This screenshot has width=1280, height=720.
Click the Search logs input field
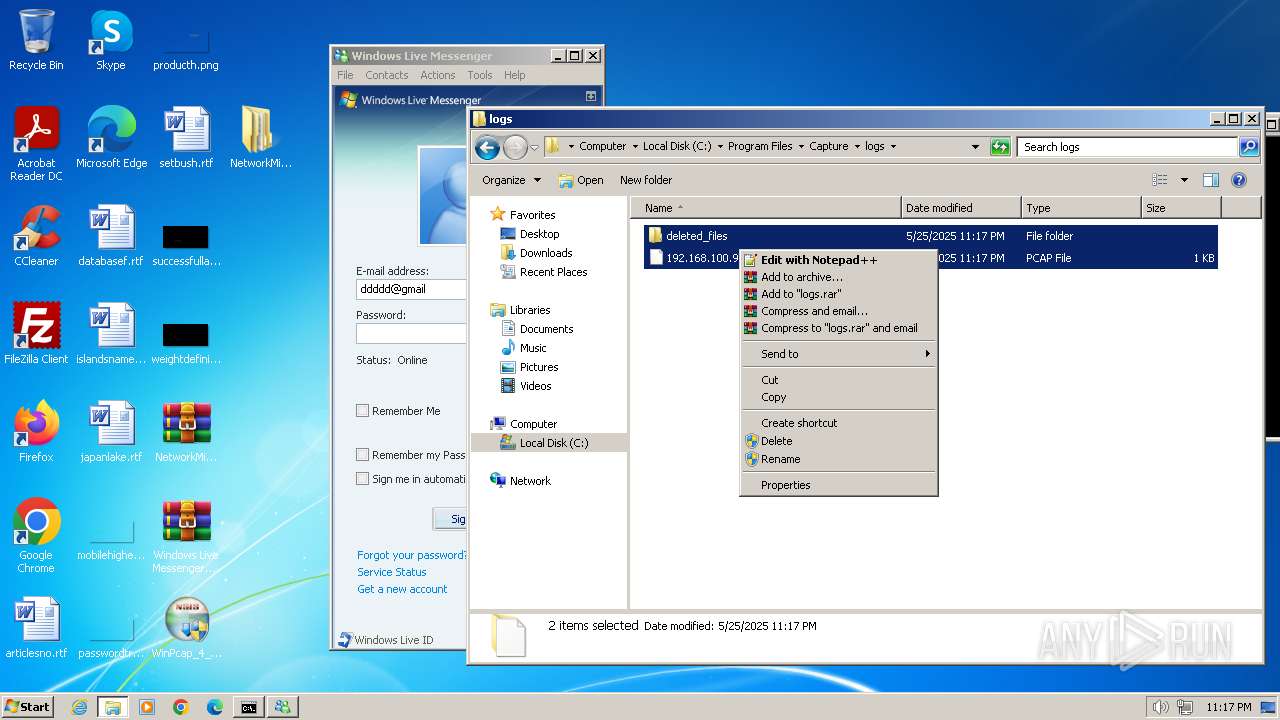[x=1128, y=146]
